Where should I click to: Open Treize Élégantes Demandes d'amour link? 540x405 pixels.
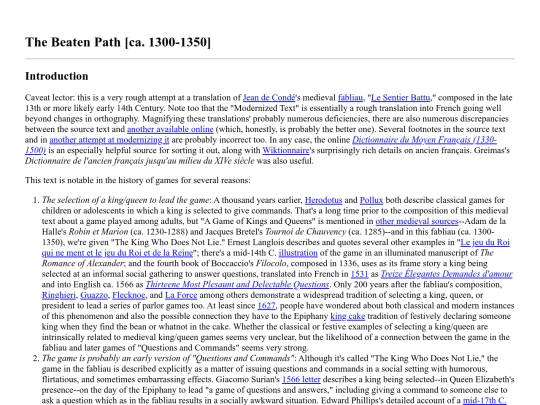446,274
